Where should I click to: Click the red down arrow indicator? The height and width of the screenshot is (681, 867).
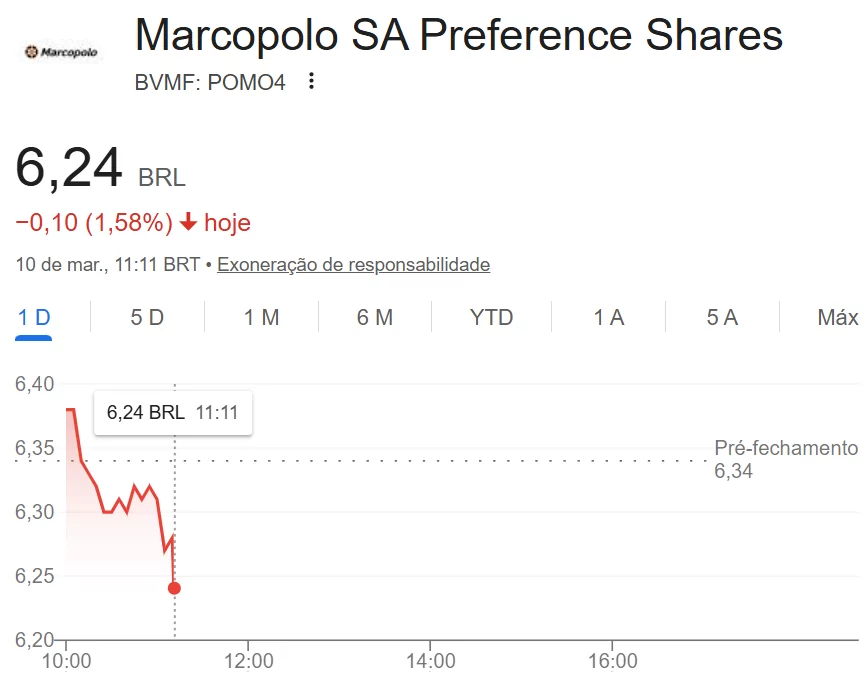(189, 222)
